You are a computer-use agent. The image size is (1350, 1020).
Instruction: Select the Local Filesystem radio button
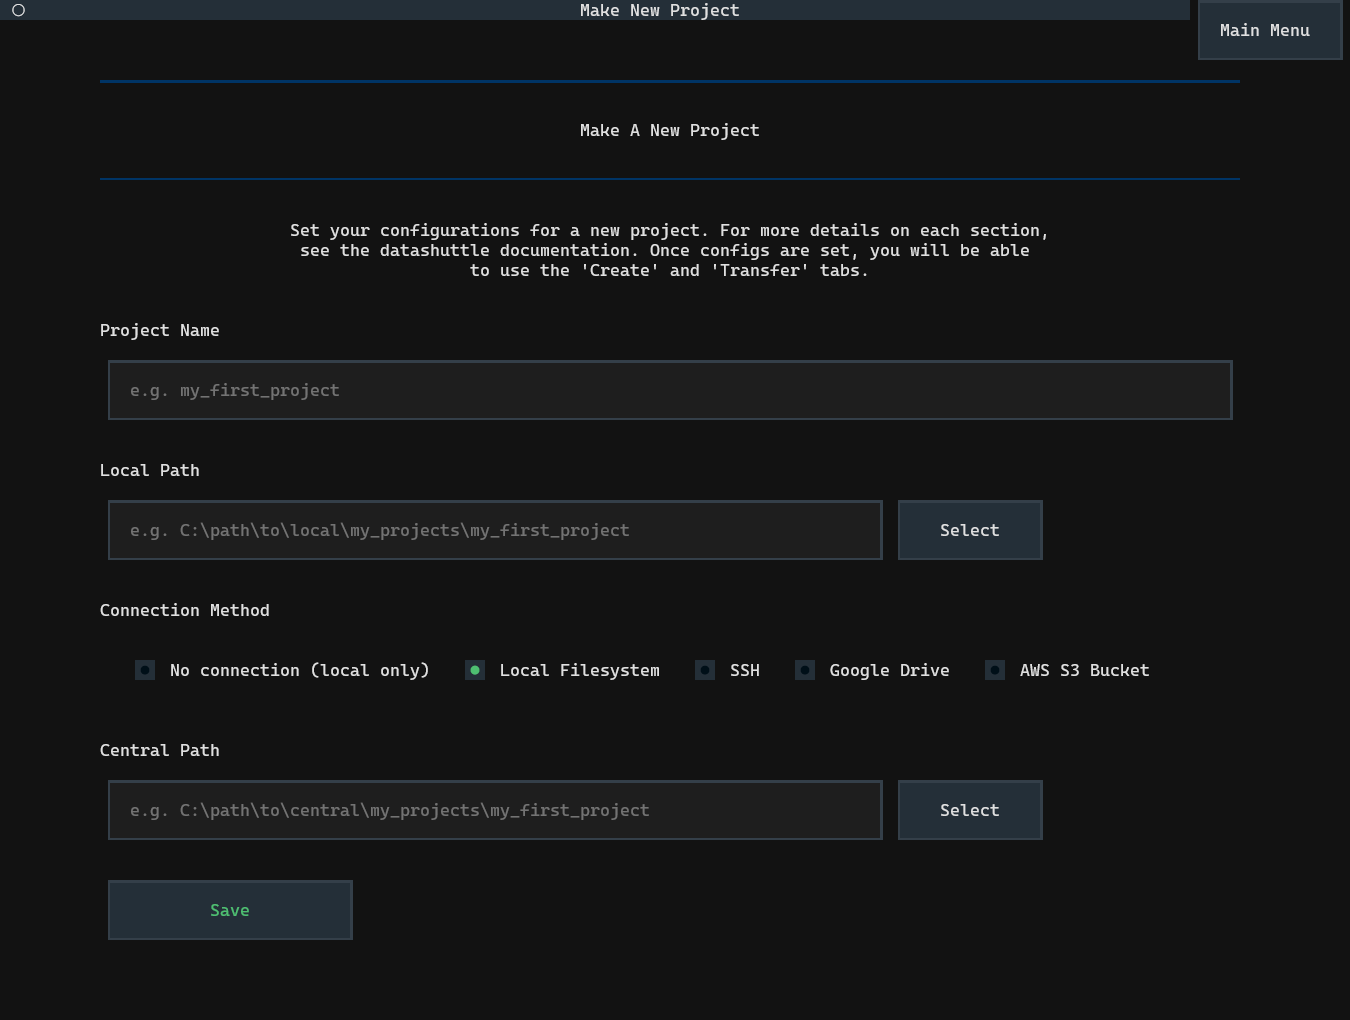click(476, 670)
